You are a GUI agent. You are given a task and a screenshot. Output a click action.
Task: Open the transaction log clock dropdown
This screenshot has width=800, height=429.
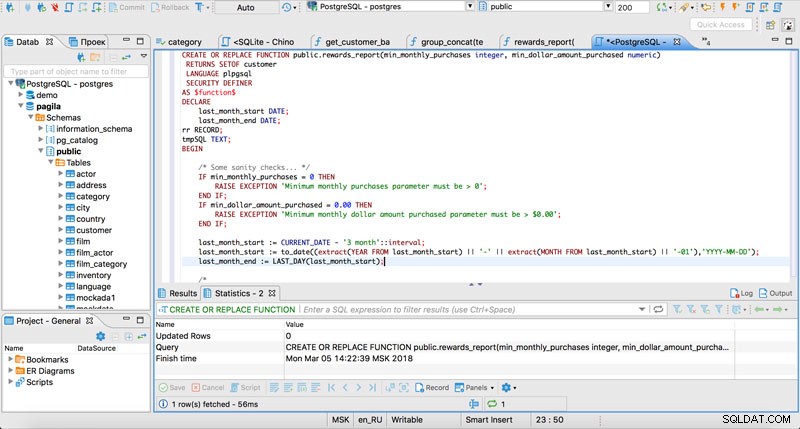(289, 7)
